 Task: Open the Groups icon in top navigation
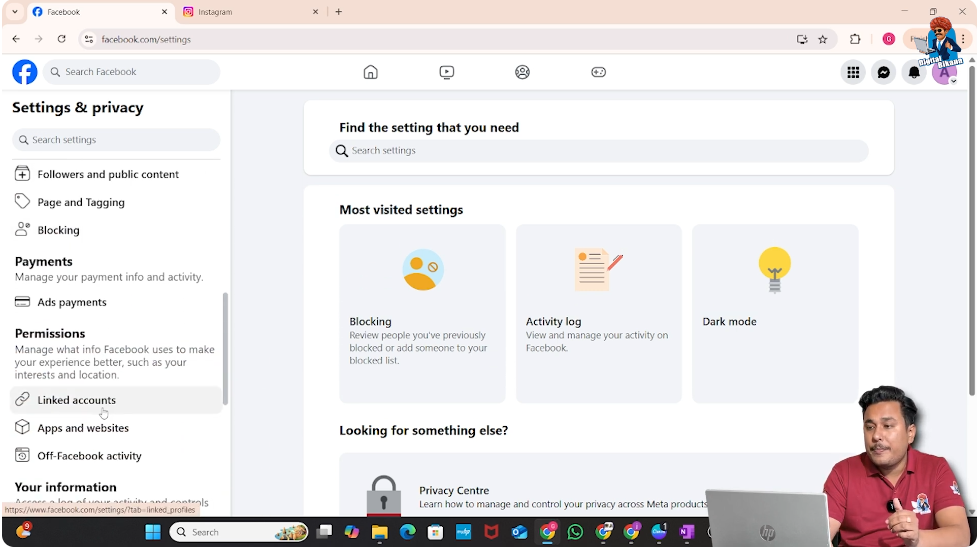[x=522, y=72]
